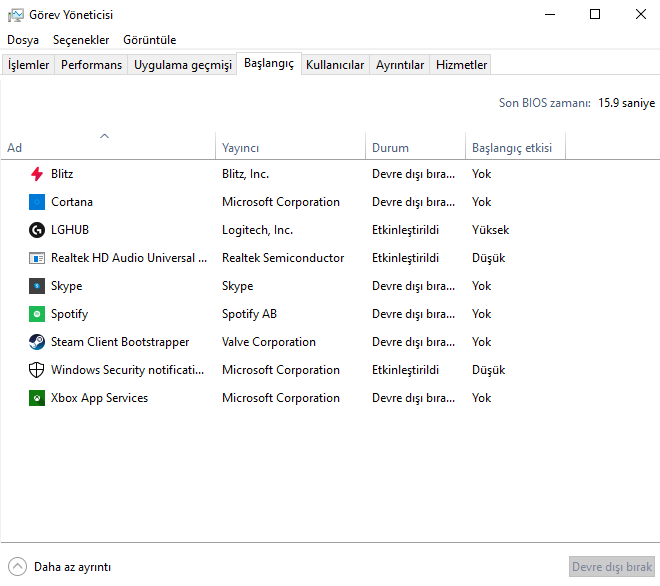Select the green Spotify icon
Viewport: 660px width, 586px height.
click(x=37, y=314)
